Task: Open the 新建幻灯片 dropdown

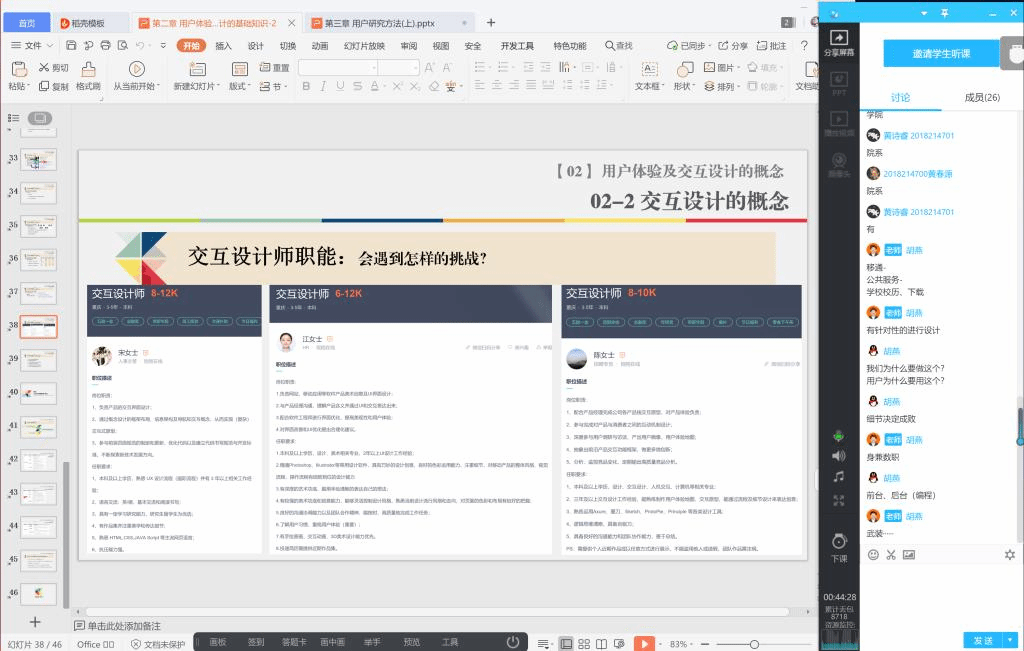Action: point(193,86)
